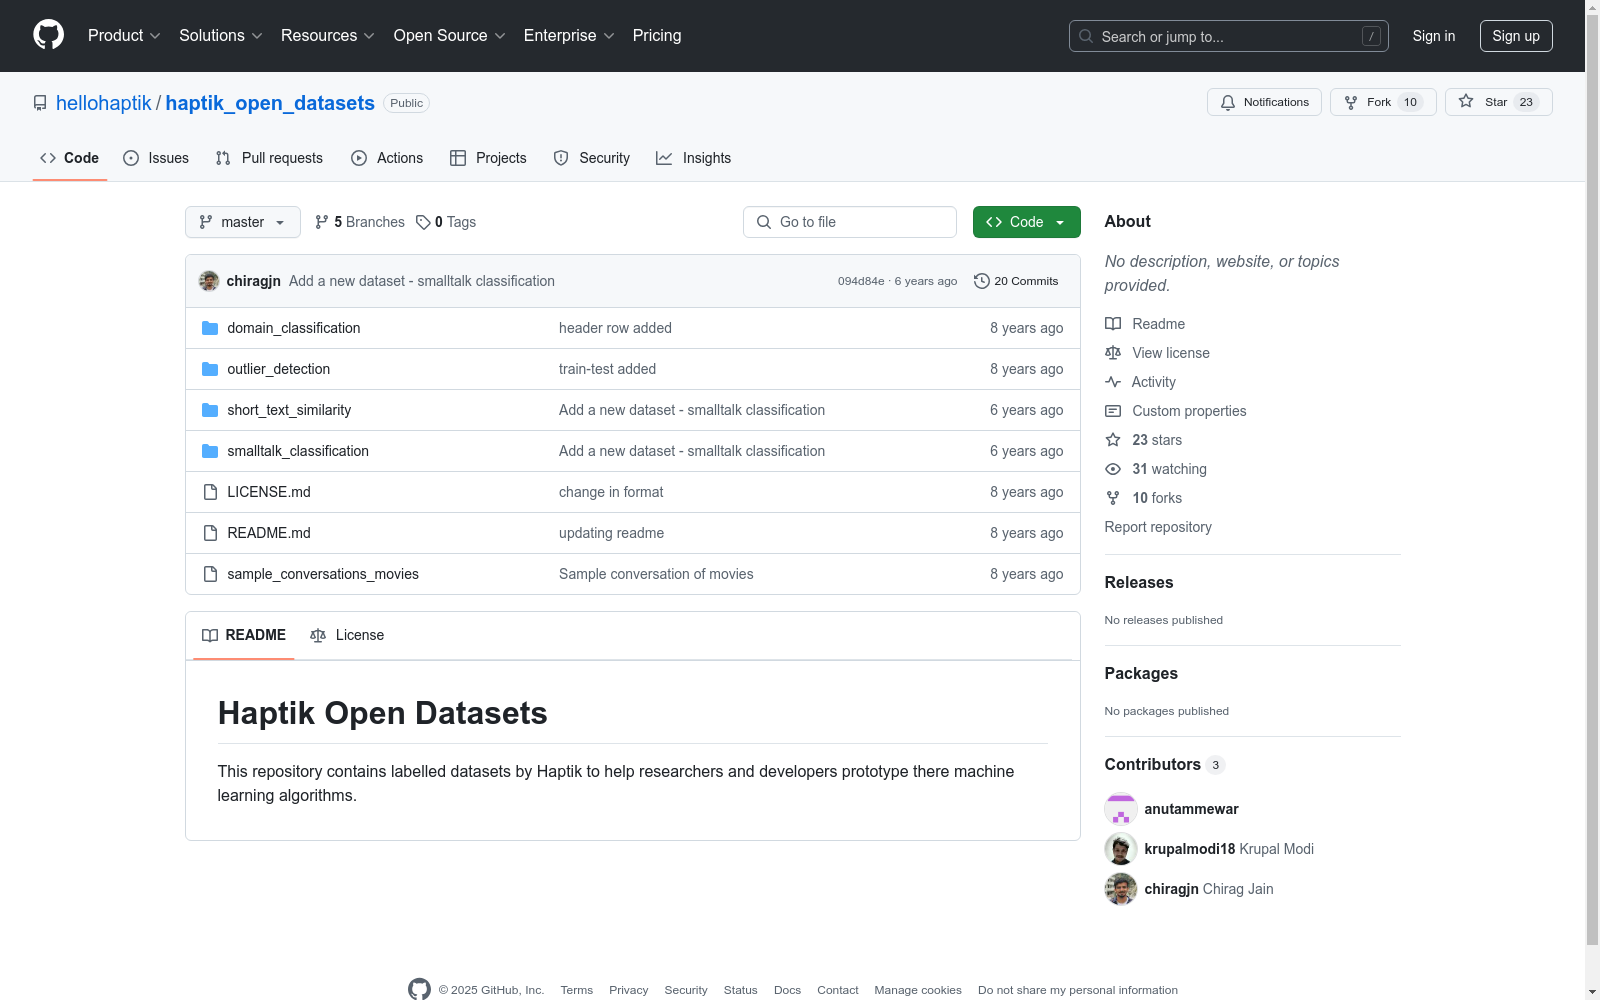The height and width of the screenshot is (1000, 1600).
Task: Click the short_text_similarity folder icon
Action: (x=210, y=410)
